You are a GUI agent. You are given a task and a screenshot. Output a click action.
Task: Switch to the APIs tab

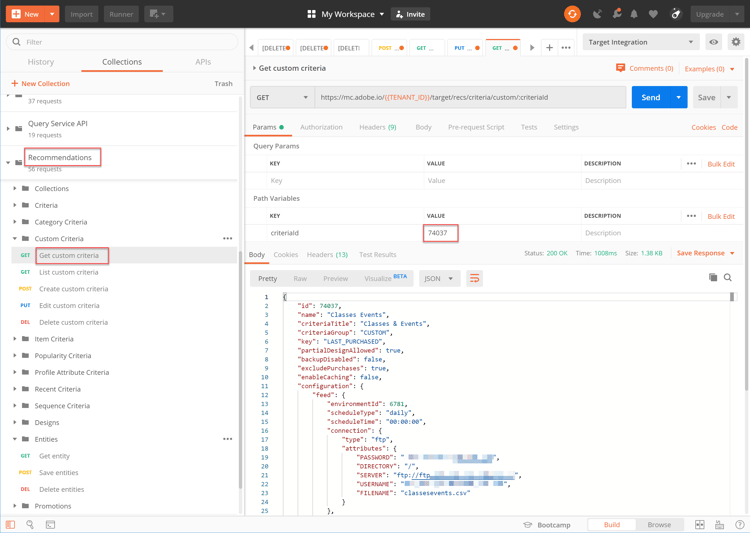point(203,62)
